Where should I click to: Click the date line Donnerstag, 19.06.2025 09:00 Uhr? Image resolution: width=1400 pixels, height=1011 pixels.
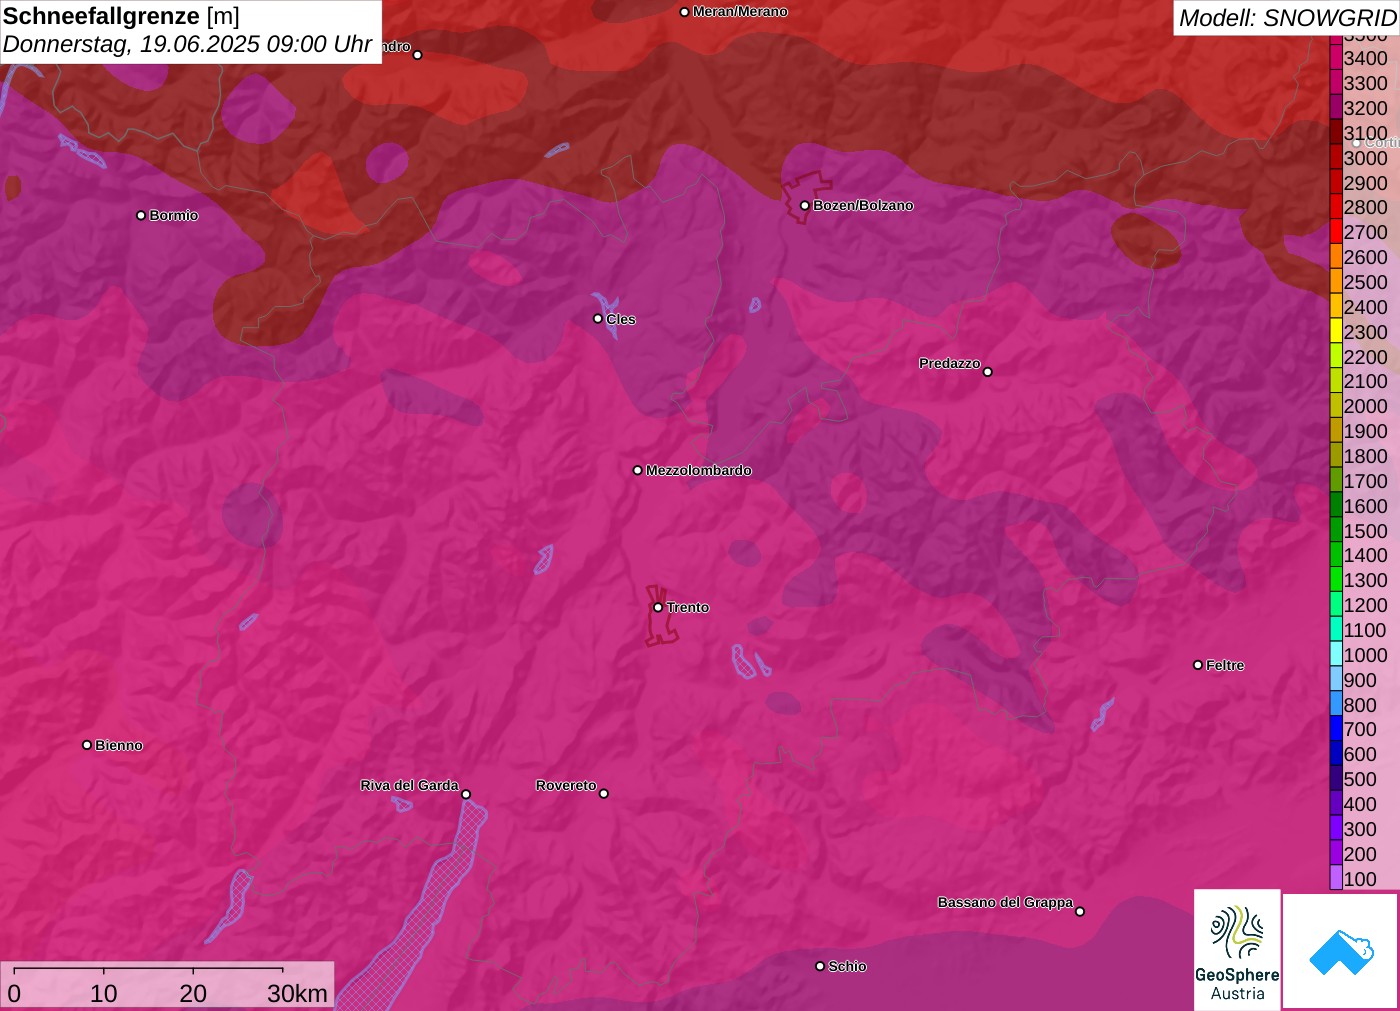[187, 45]
